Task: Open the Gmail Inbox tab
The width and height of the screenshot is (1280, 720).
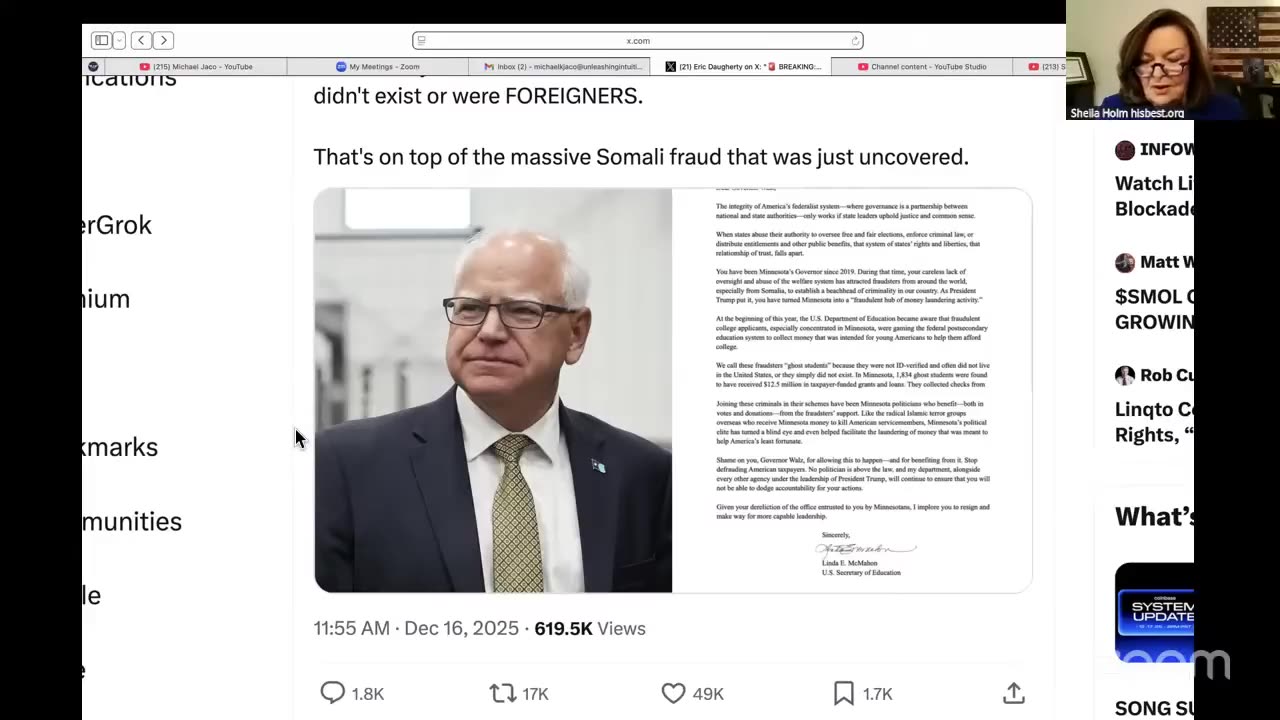Action: 559,67
